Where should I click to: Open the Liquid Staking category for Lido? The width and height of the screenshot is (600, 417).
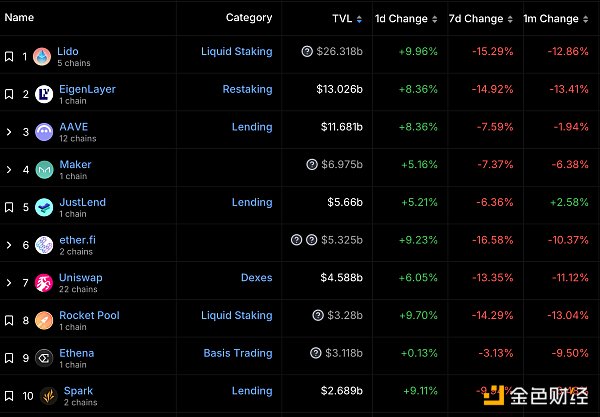236,52
